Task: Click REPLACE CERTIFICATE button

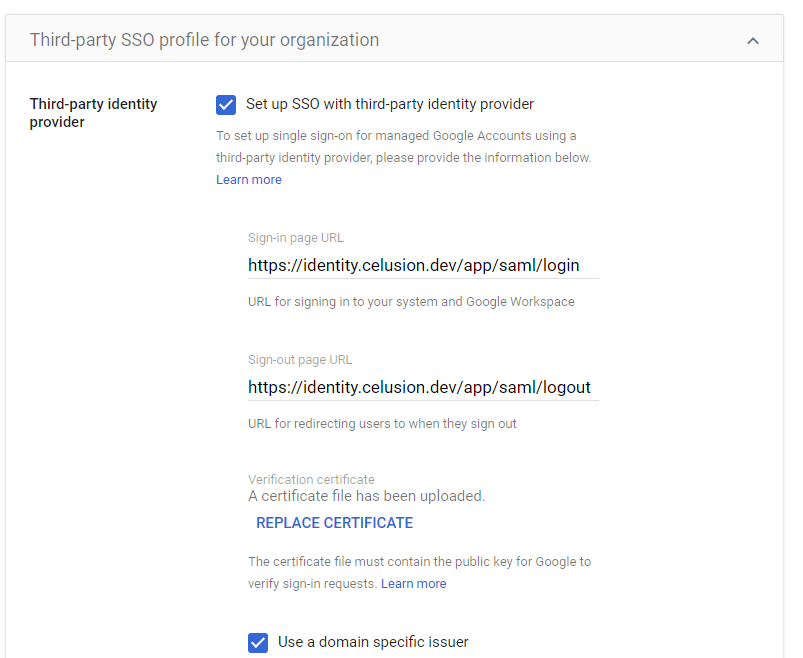Action: [x=334, y=523]
